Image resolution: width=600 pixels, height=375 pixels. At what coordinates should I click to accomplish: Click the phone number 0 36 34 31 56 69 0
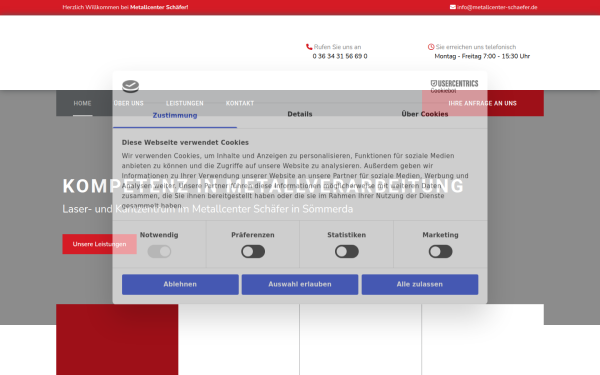click(340, 56)
